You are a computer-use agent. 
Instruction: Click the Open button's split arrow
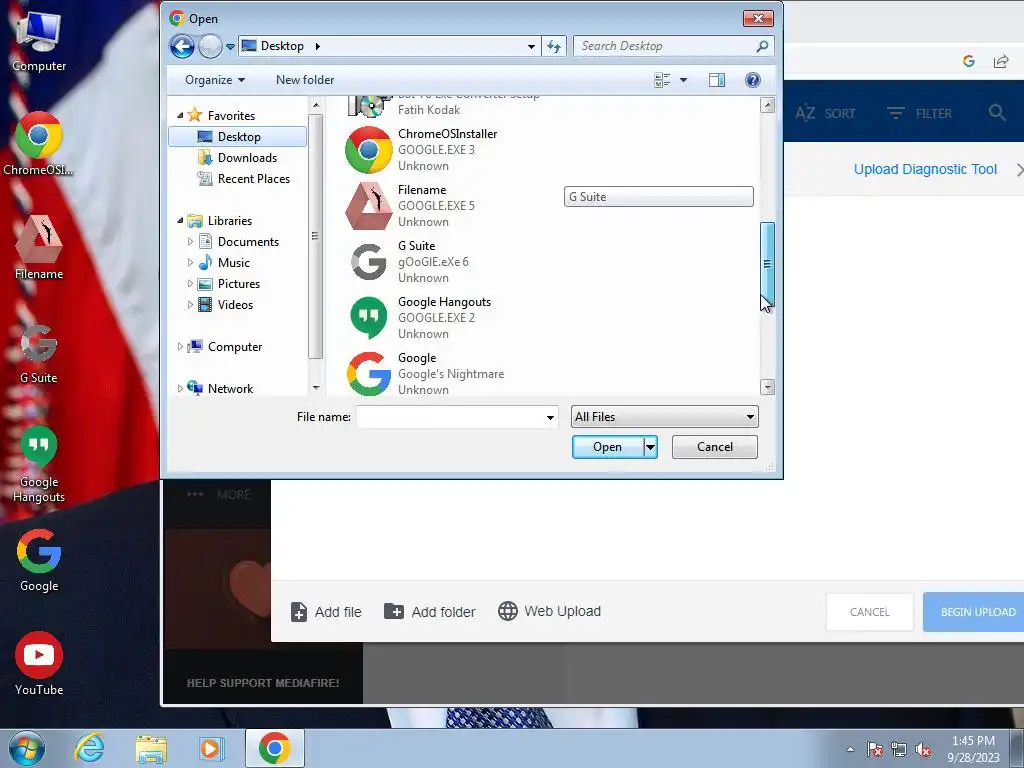[650, 447]
